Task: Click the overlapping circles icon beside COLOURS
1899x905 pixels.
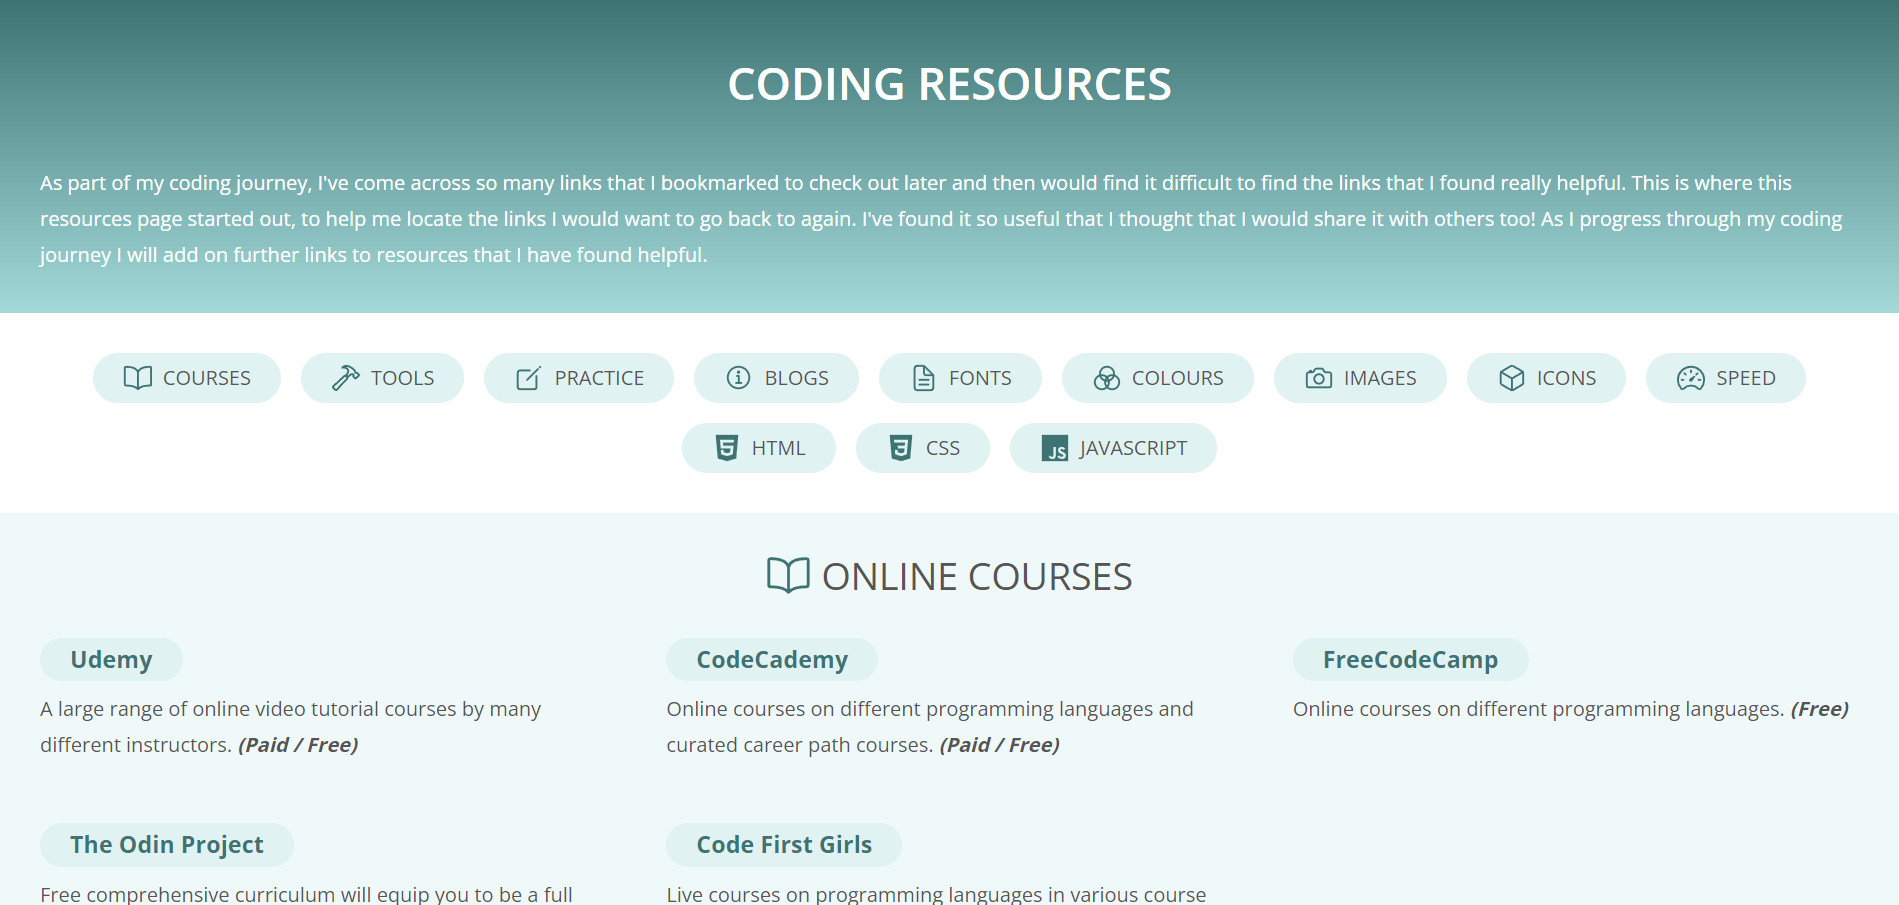Action: [1106, 378]
